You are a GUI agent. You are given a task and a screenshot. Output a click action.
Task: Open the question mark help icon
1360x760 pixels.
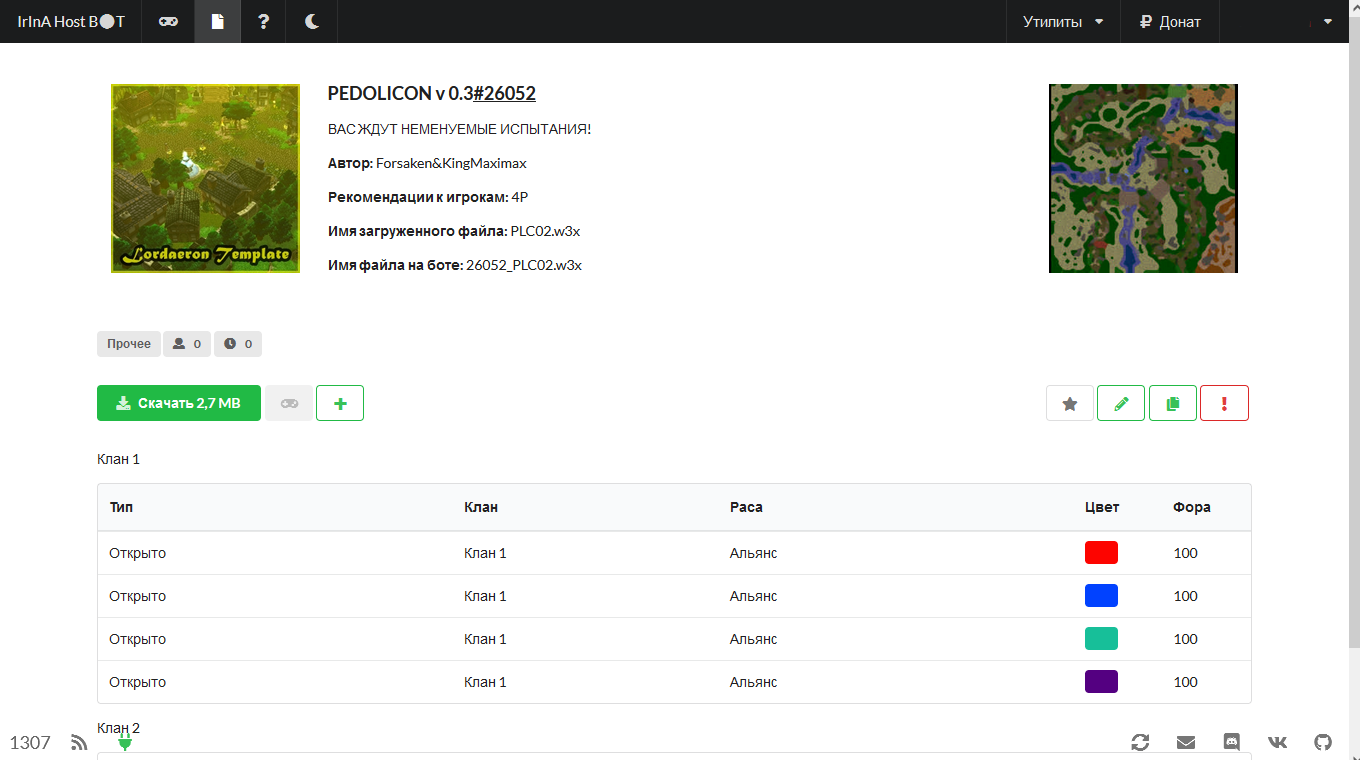[x=263, y=21]
